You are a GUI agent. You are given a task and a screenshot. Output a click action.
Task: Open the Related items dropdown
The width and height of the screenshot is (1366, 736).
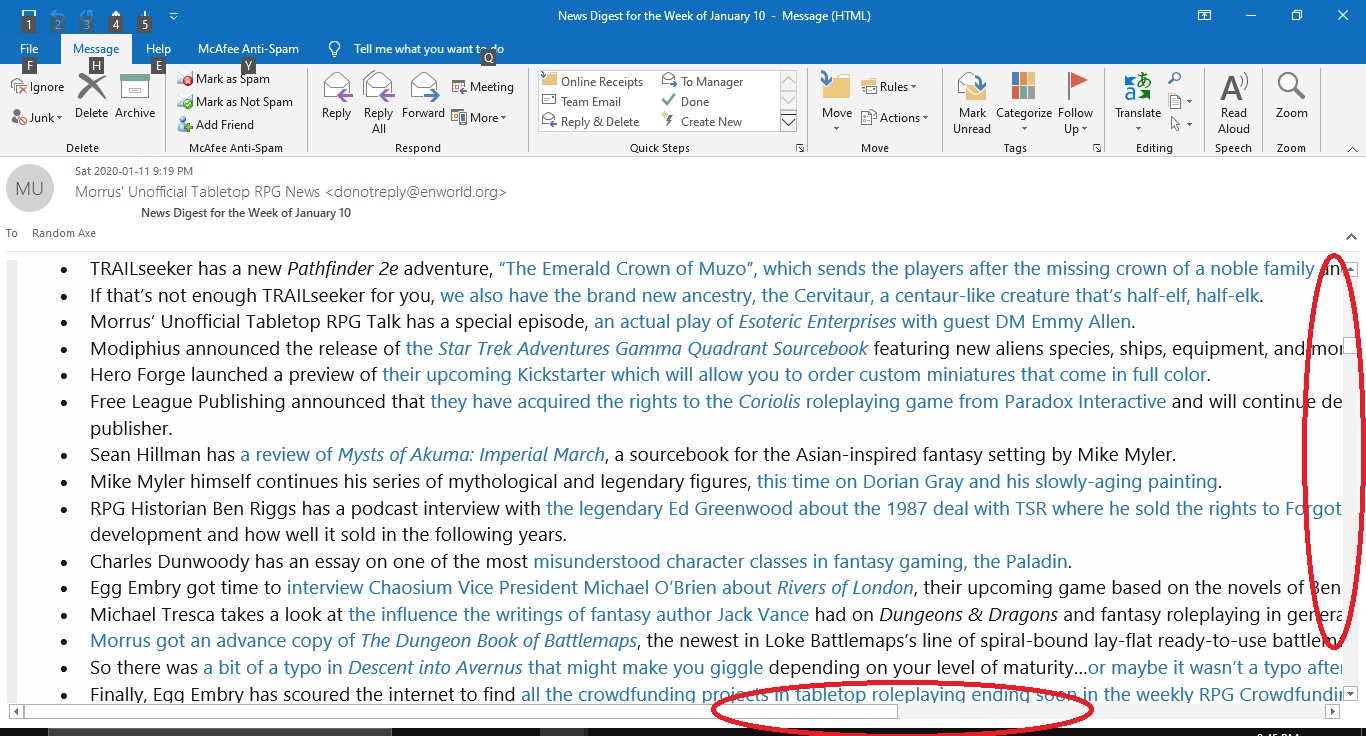tap(1180, 101)
